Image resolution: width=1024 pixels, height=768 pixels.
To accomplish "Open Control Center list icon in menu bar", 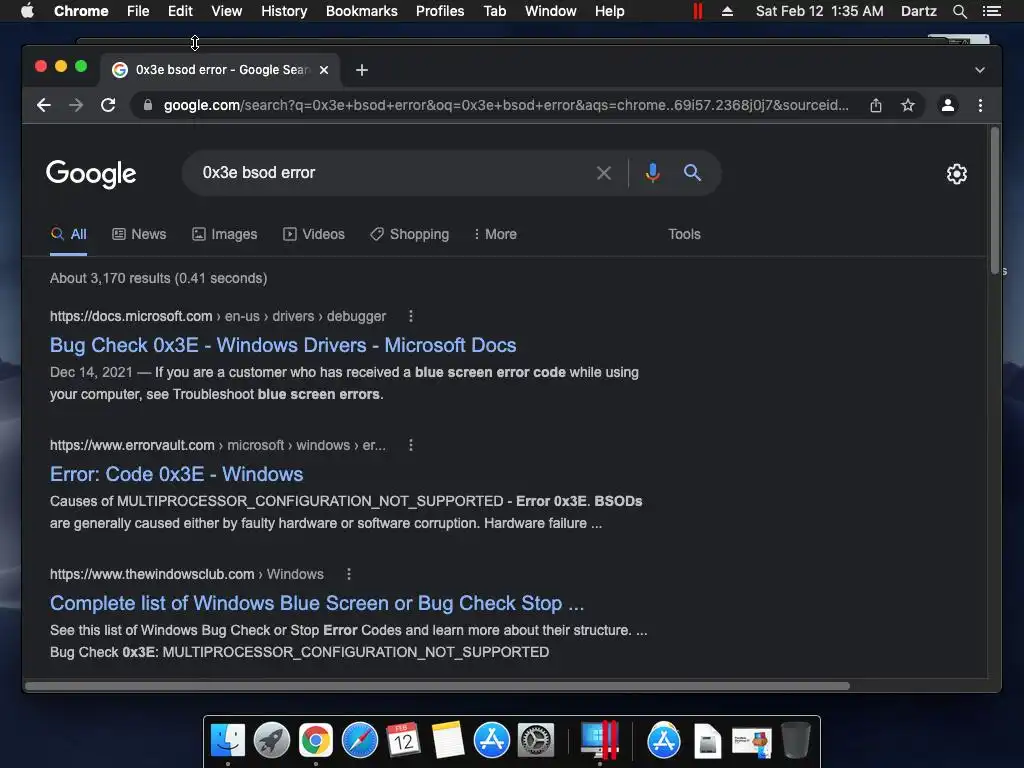I will [x=991, y=11].
